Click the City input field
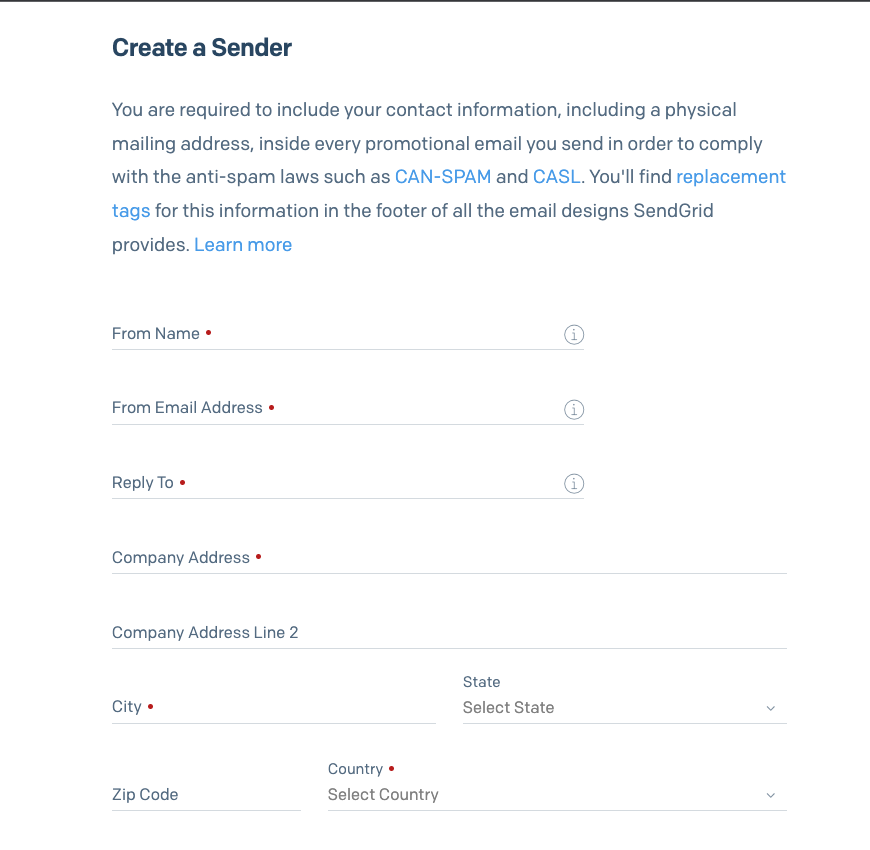Image resolution: width=870 pixels, height=850 pixels. pos(290,707)
